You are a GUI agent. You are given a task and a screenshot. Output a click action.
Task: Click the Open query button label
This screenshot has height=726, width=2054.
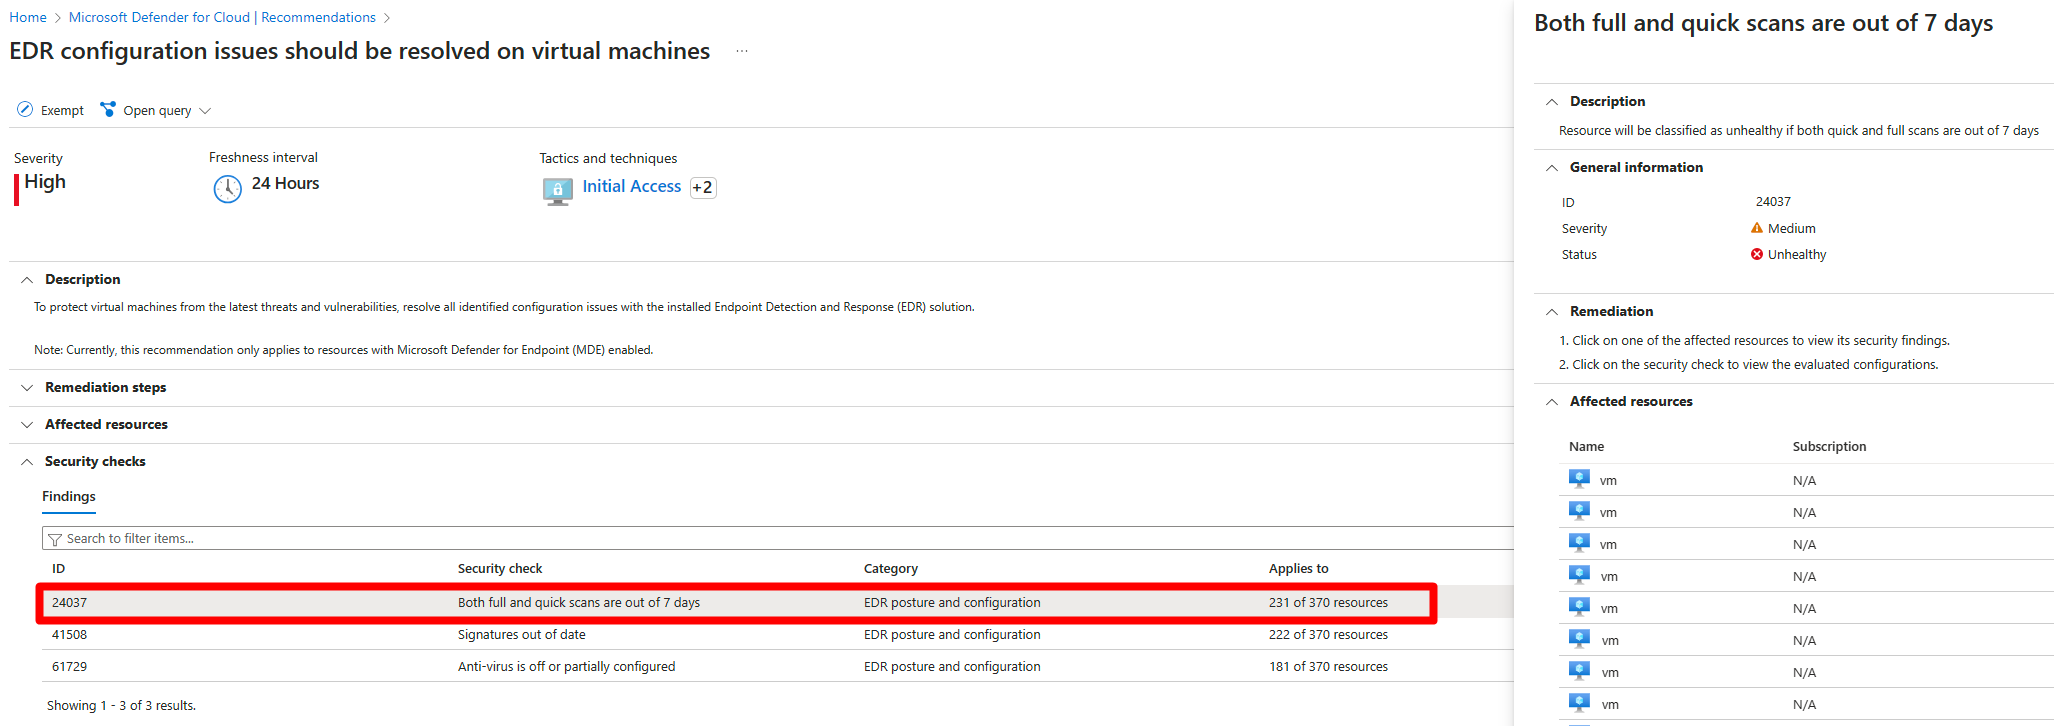(x=157, y=111)
